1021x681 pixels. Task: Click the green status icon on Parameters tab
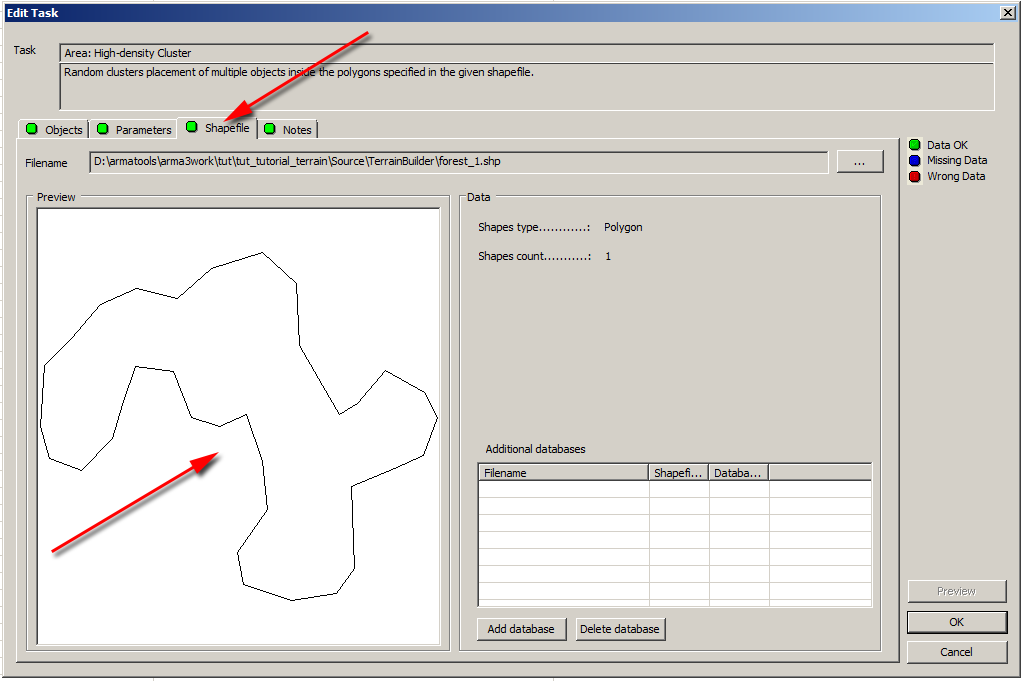(103, 129)
